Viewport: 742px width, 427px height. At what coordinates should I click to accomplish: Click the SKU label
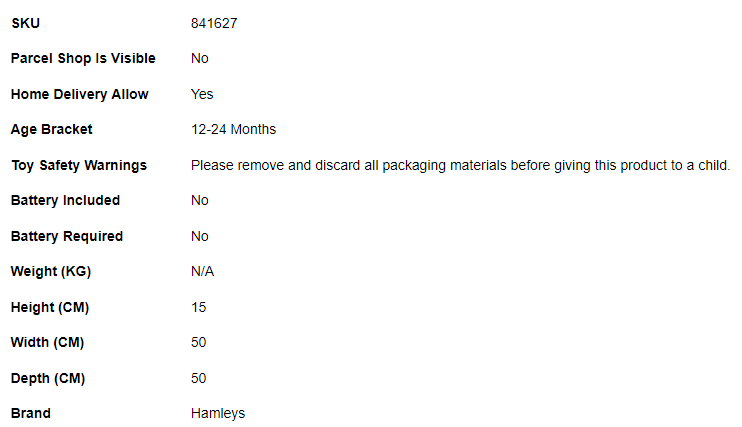coord(25,23)
